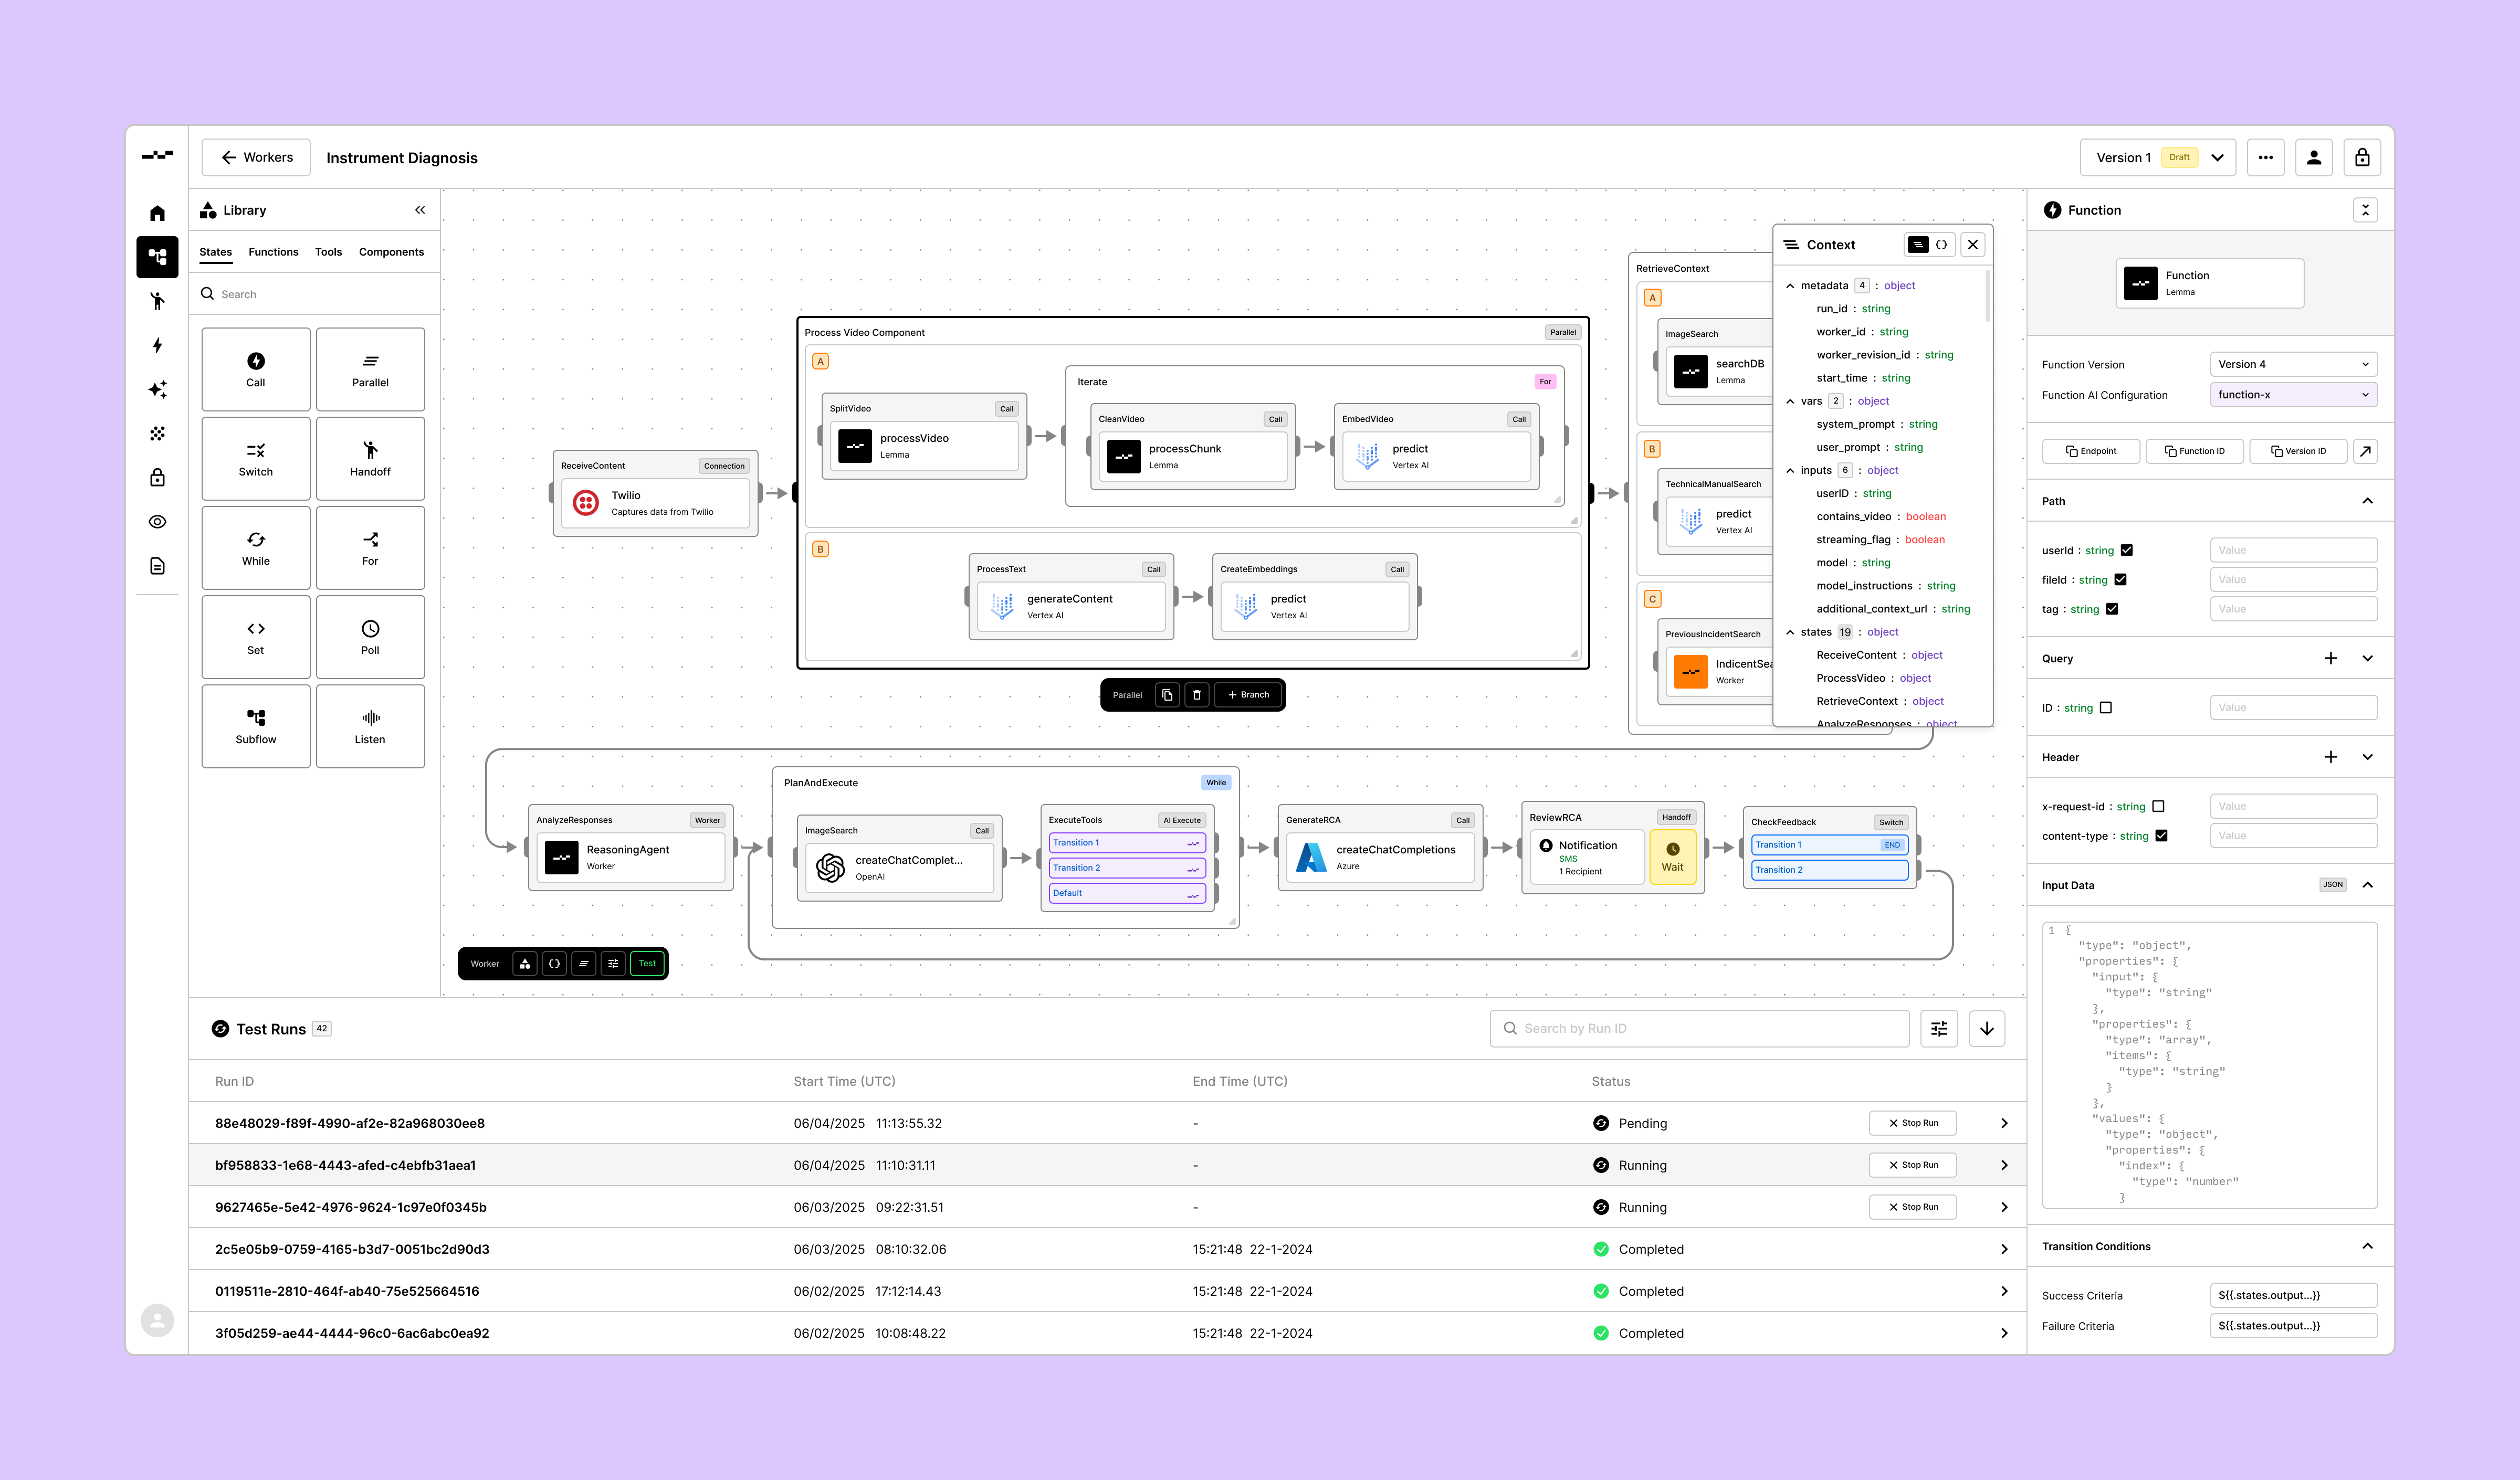Viewport: 2520px width, 1480px height.
Task: Open the padlock sidebar icon
Action: tap(157, 477)
